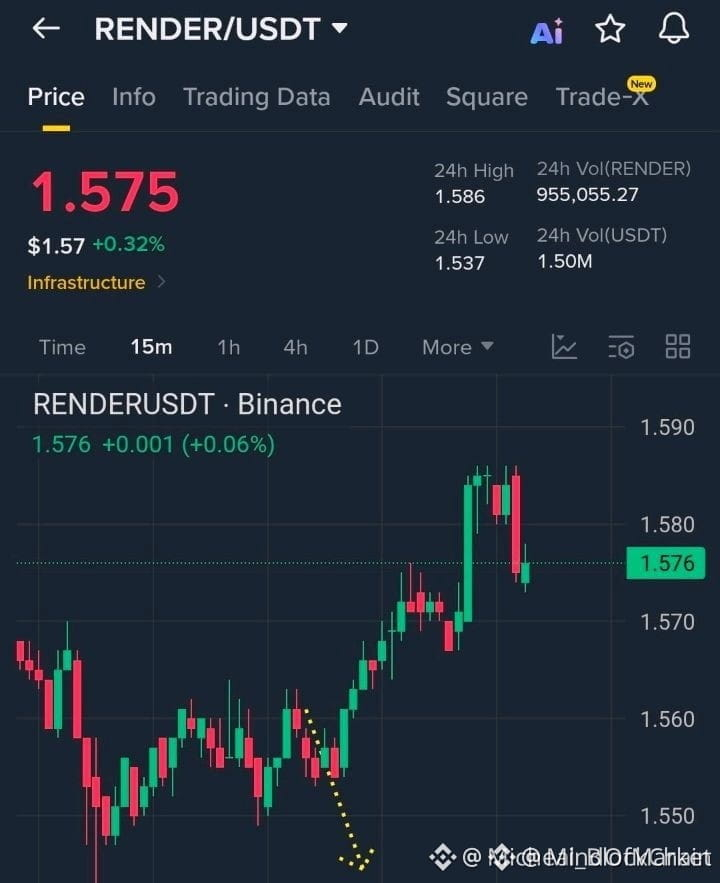Click the 24h Low value 1.537

(459, 263)
